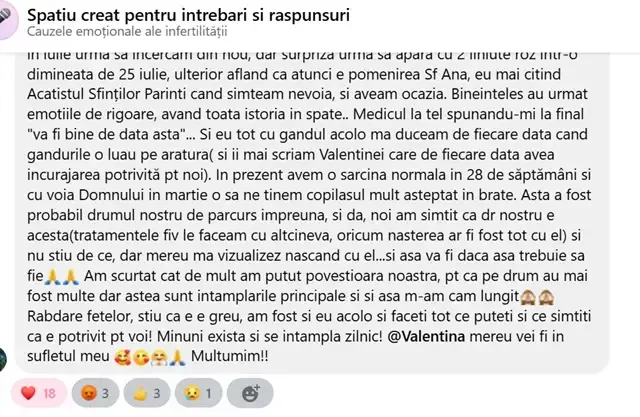Click praying hands emoji before 'Multumim!!'

[x=177, y=357]
